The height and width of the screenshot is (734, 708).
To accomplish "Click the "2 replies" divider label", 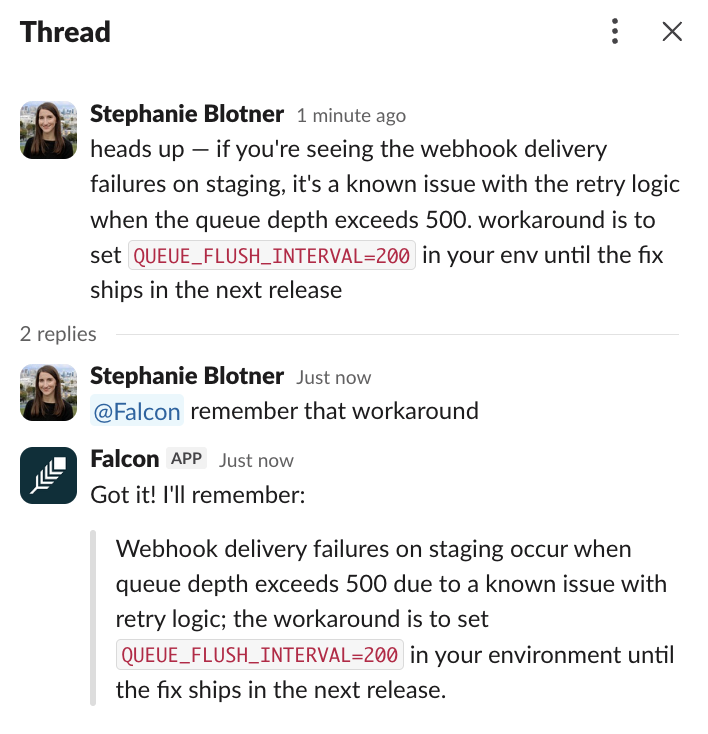I will pyautogui.click(x=58, y=334).
